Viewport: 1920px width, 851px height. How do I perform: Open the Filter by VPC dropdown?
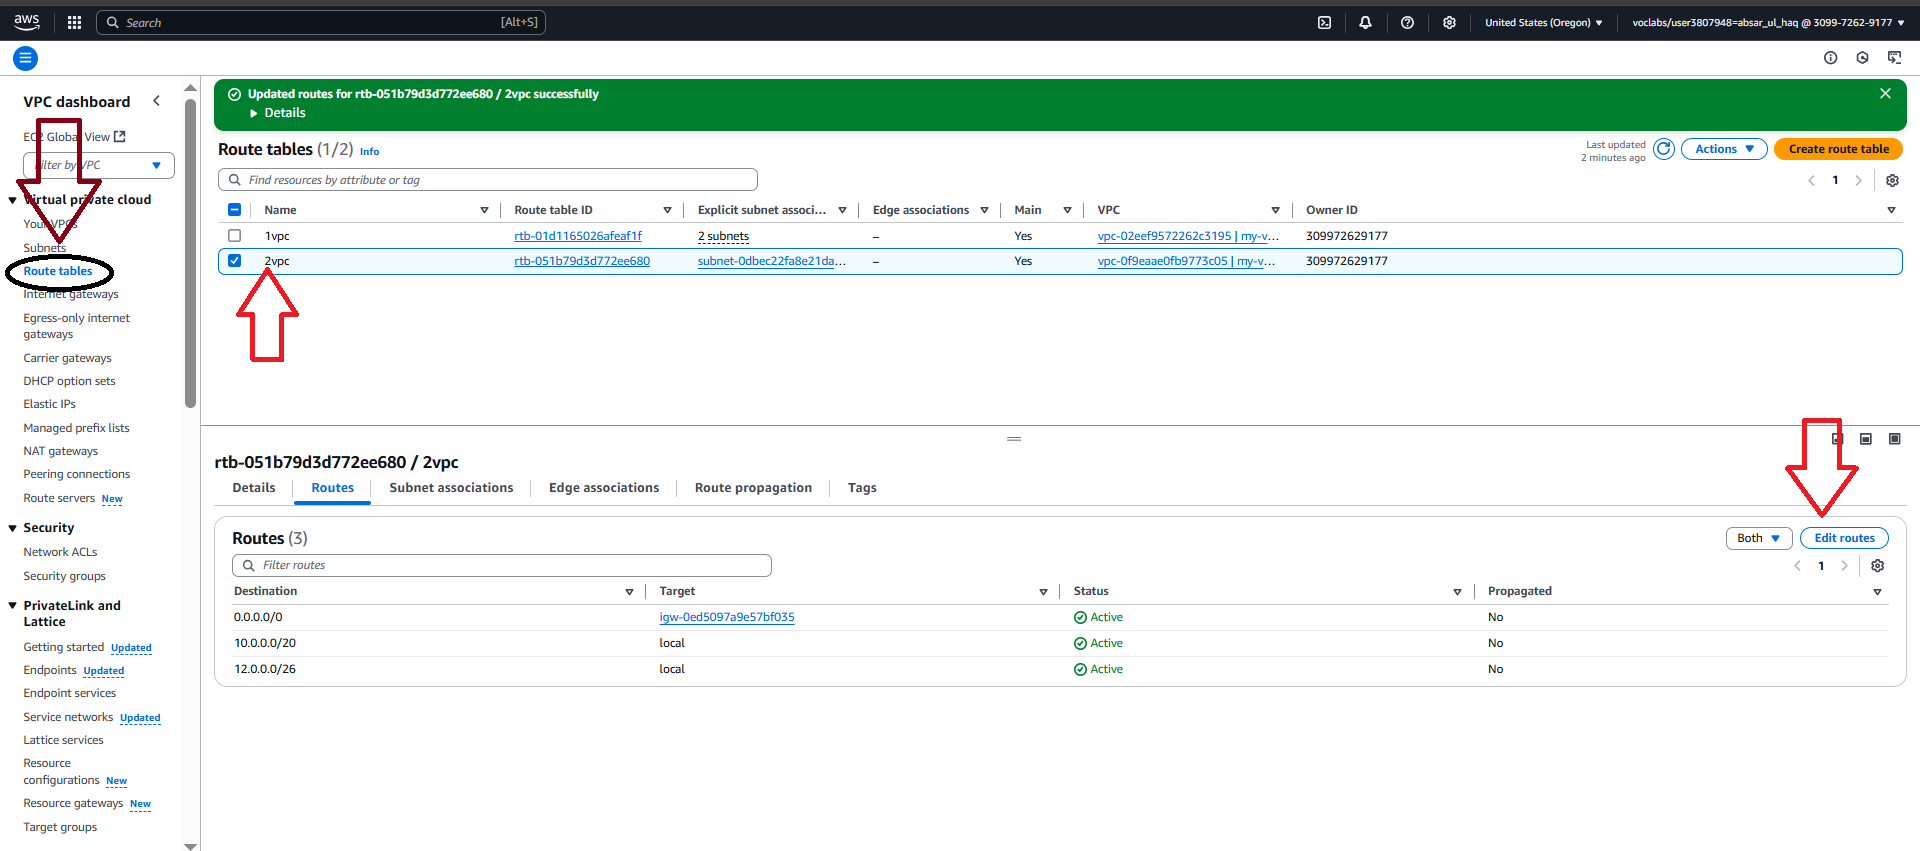point(99,165)
